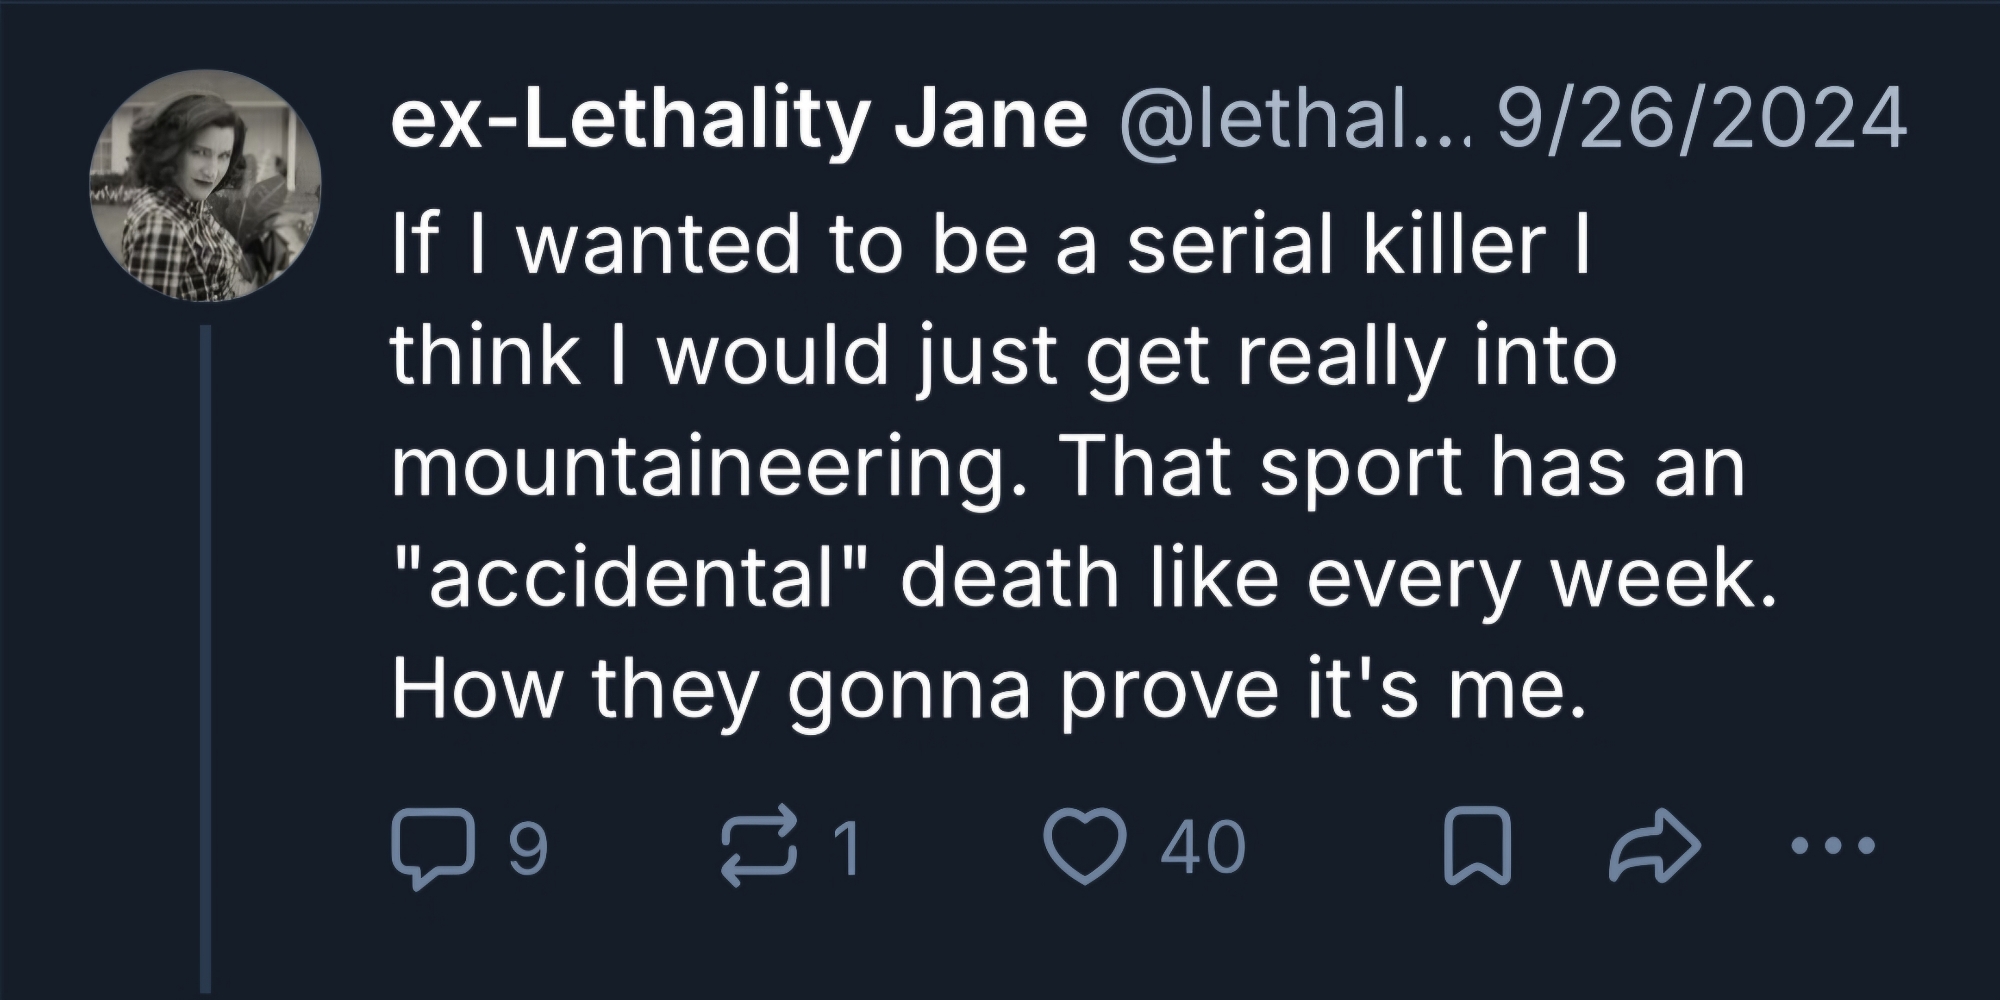The image size is (2000, 1000).
Task: Open ex-Lethality Jane's profile picture
Action: coord(206,185)
